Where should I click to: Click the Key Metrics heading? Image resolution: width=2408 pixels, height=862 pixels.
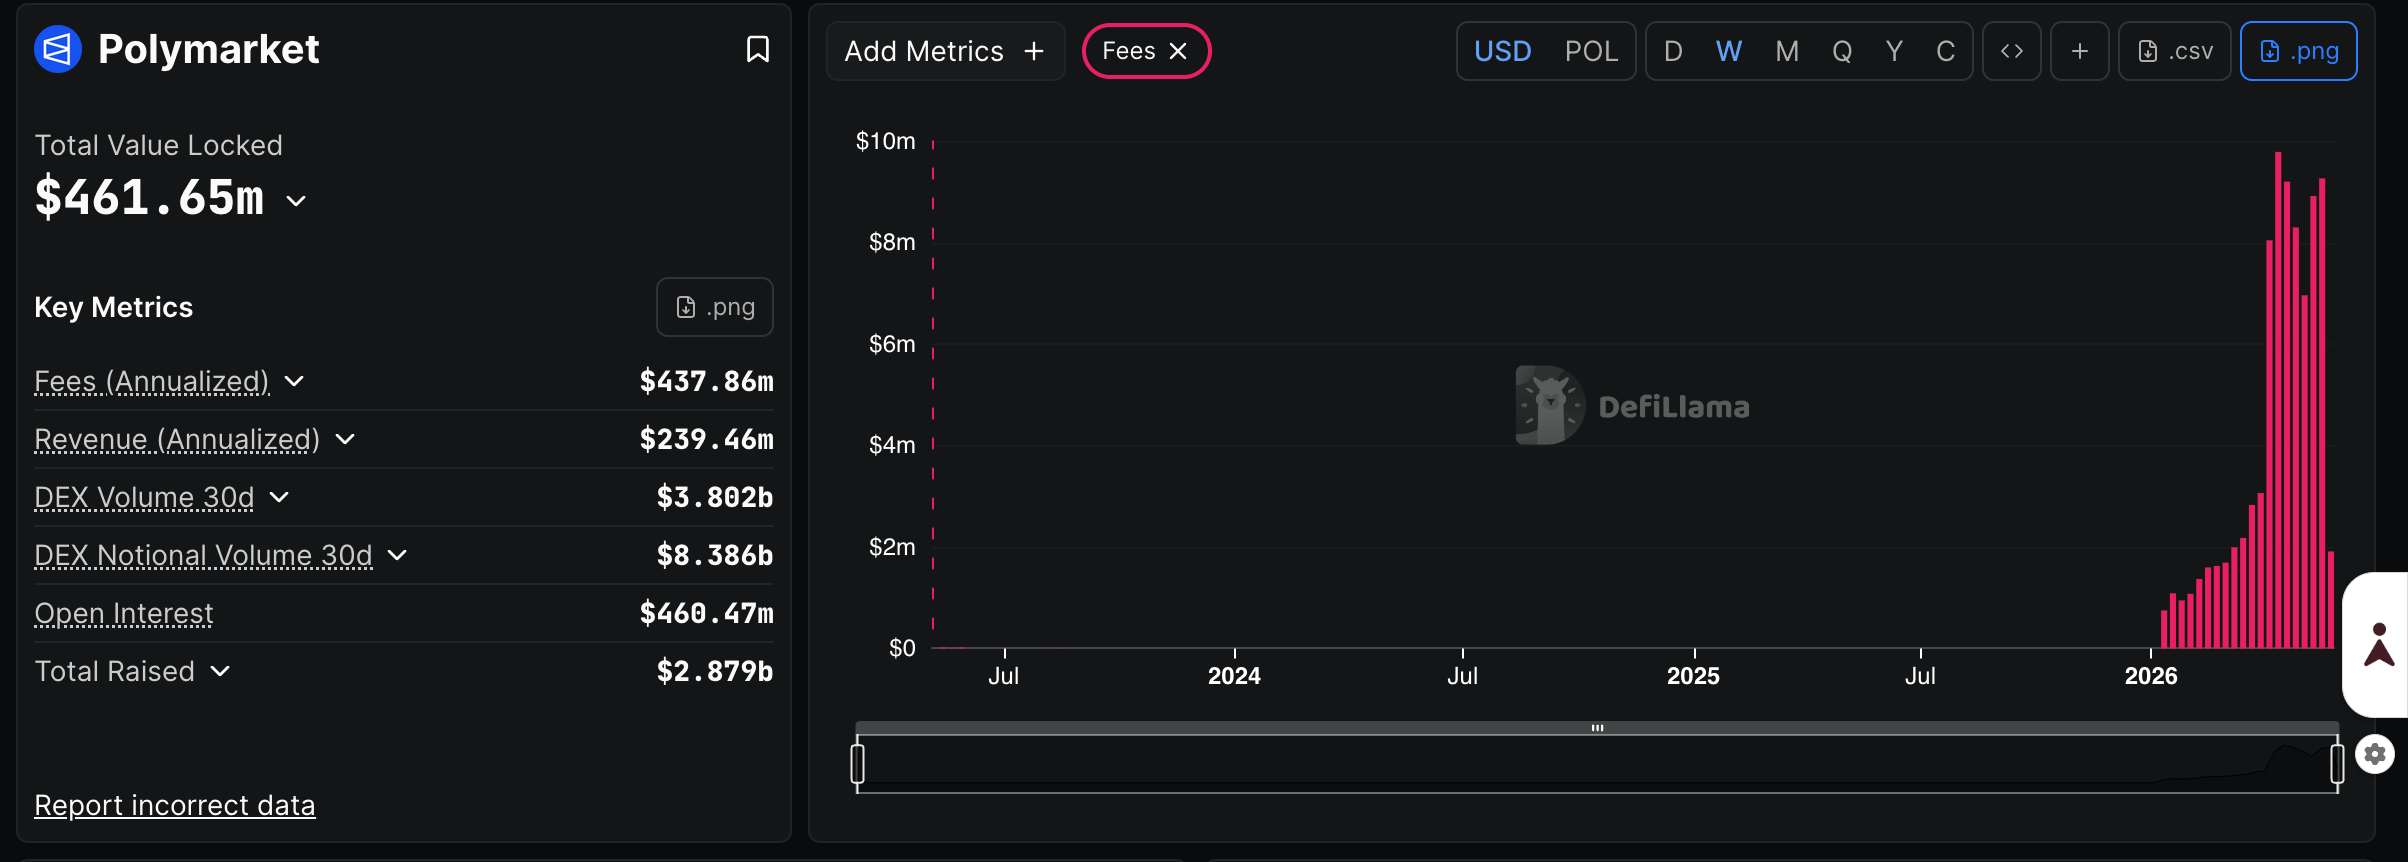point(113,307)
